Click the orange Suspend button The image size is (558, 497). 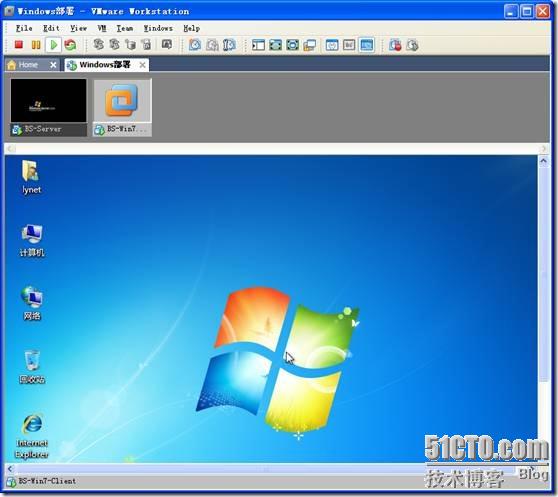[36, 45]
